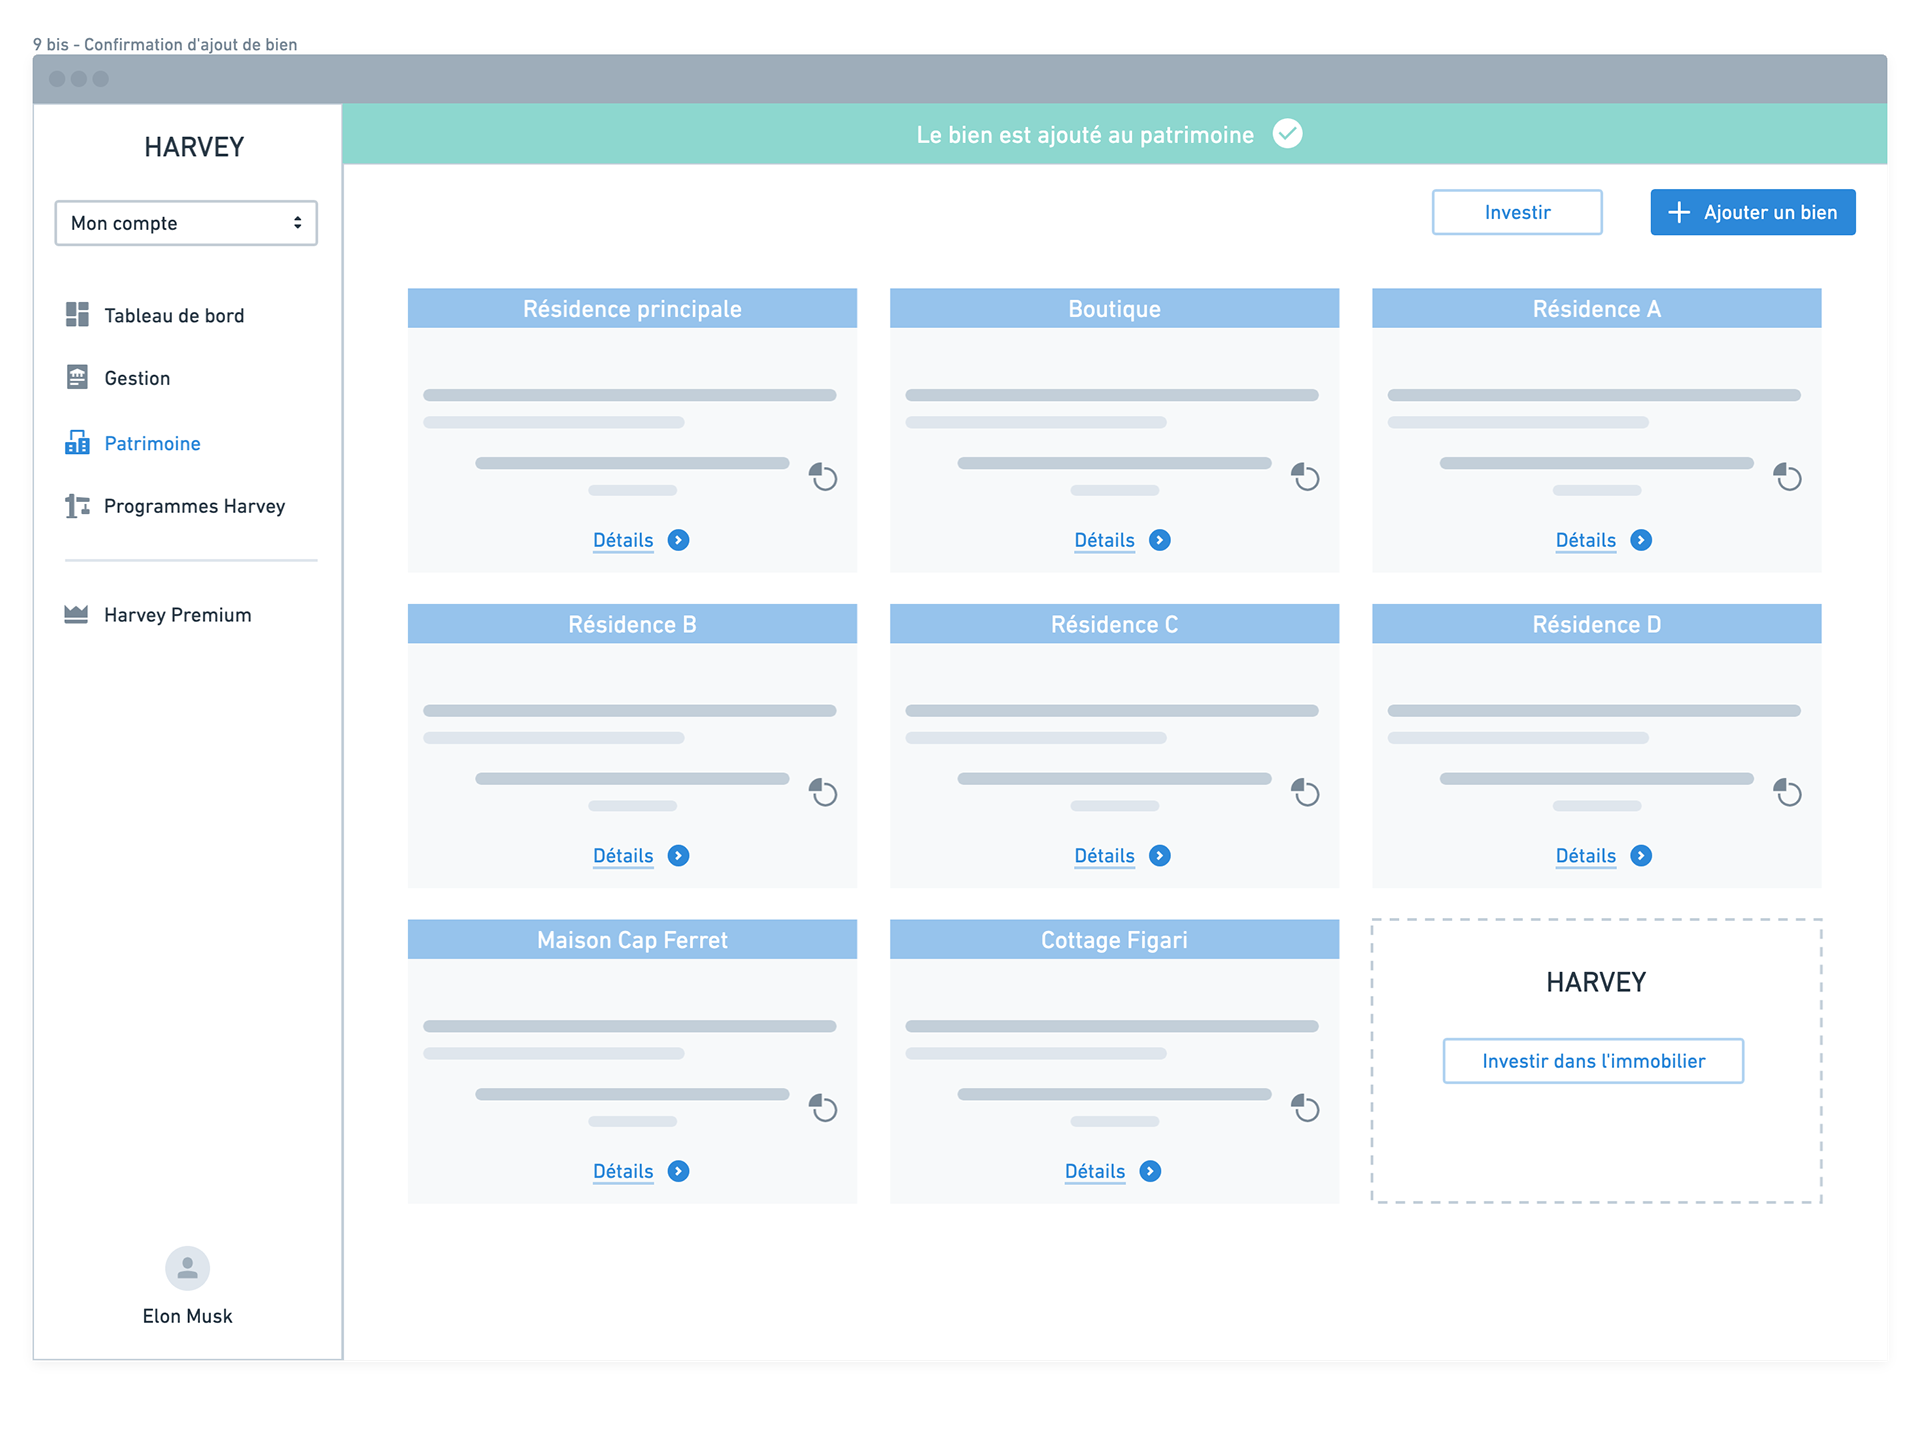Click the Tableau de bord grid icon

pos(77,315)
